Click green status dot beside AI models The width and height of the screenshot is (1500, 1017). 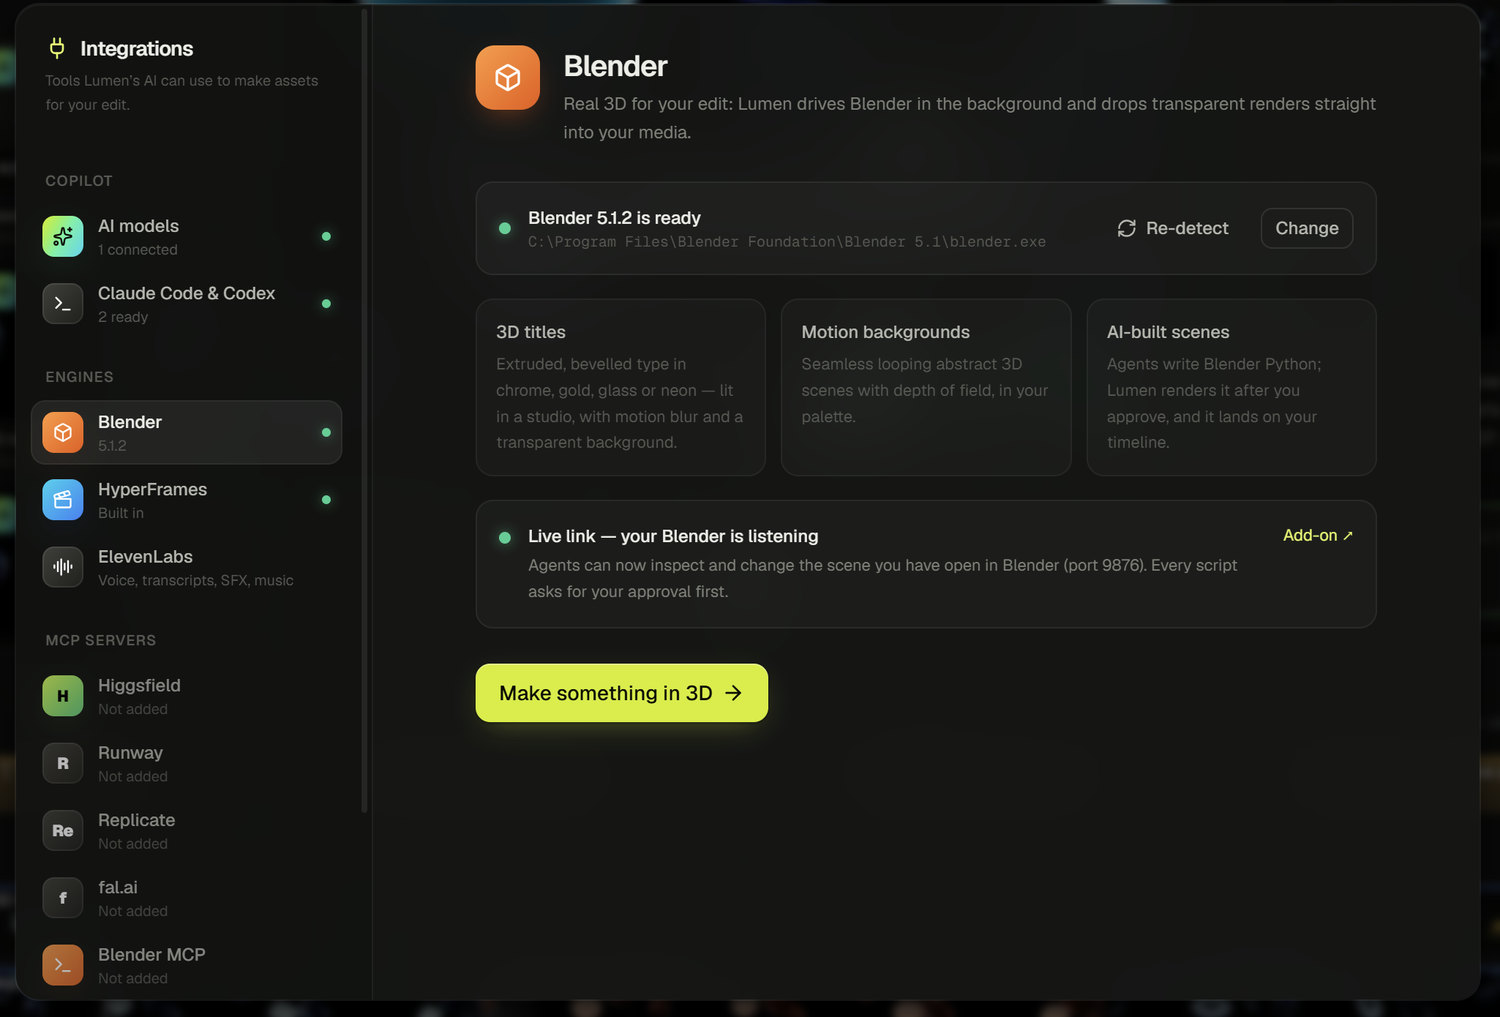(x=326, y=236)
